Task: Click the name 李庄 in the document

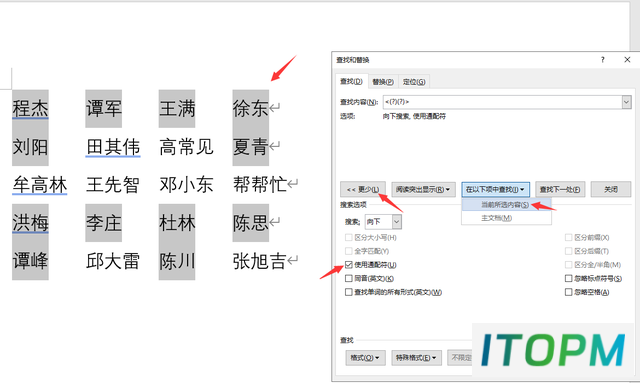Action: (104, 223)
